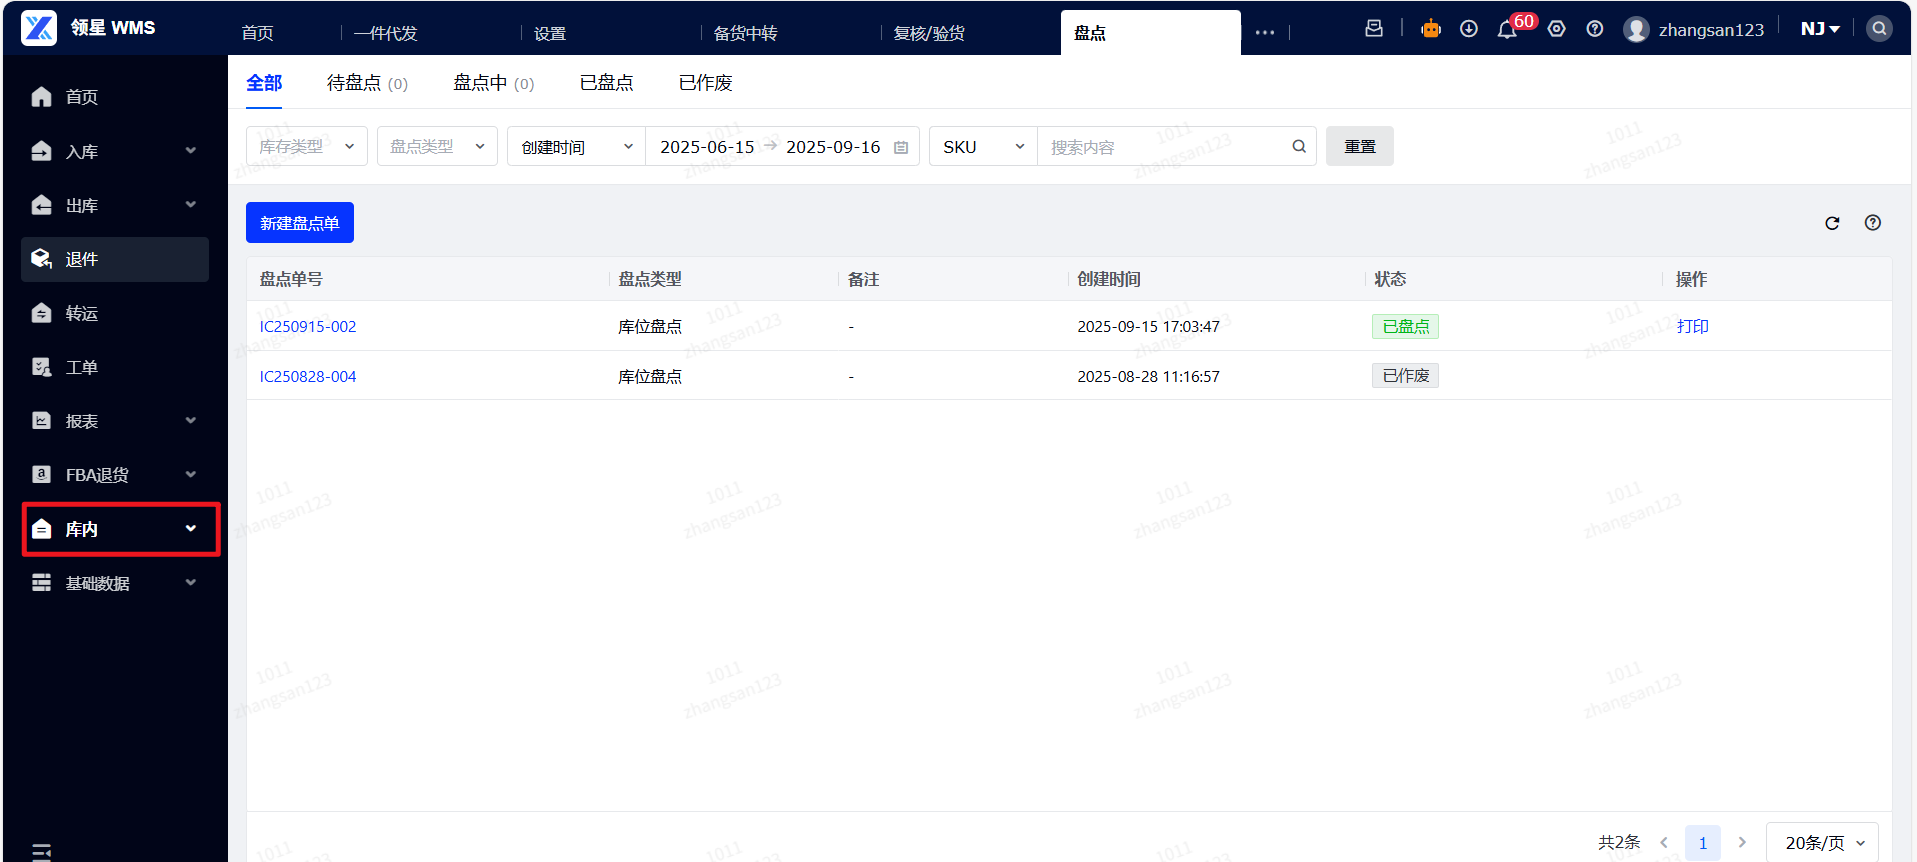Screen dimensions: 1917x862
Task: Click the zhangsan123 user avatar
Action: click(x=1636, y=29)
